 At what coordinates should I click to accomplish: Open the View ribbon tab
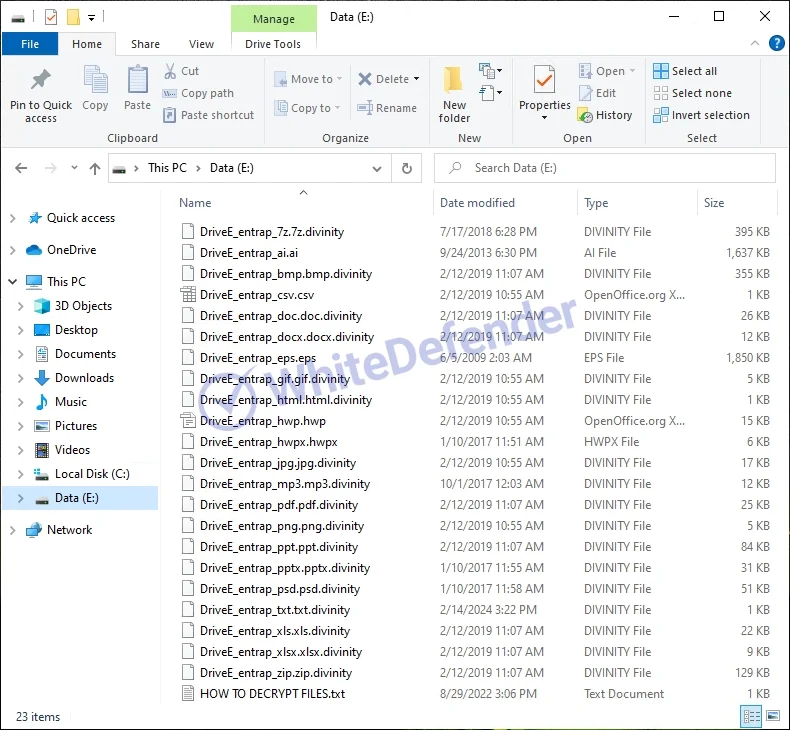coord(201,44)
